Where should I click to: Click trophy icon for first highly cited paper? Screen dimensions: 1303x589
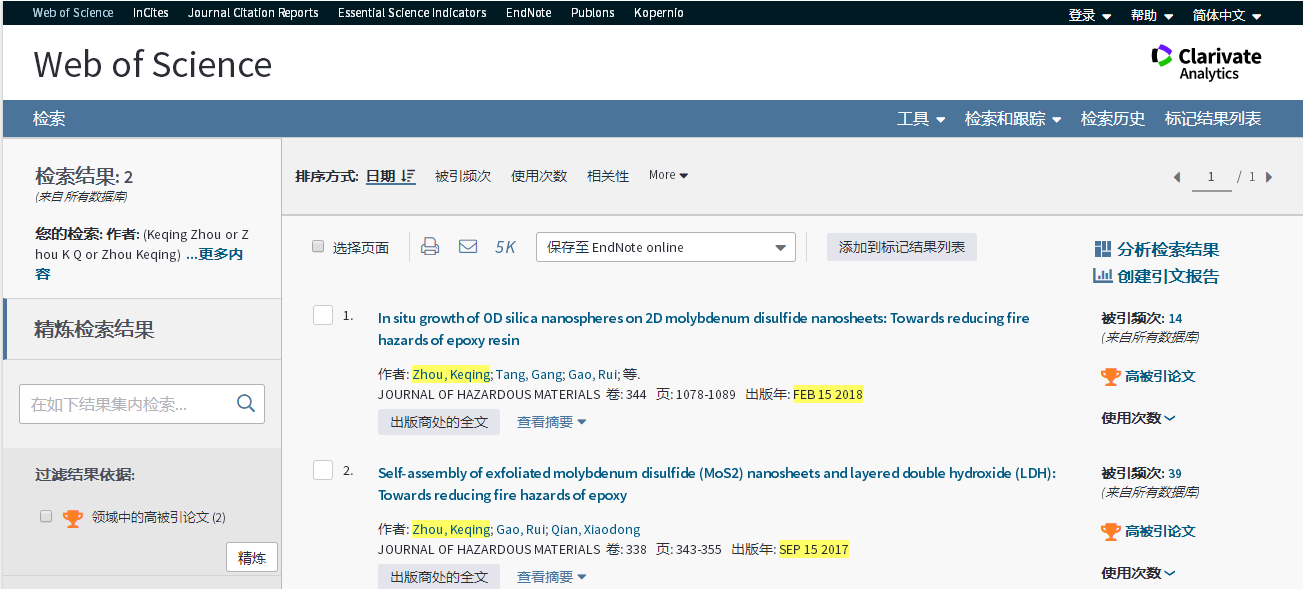1110,377
